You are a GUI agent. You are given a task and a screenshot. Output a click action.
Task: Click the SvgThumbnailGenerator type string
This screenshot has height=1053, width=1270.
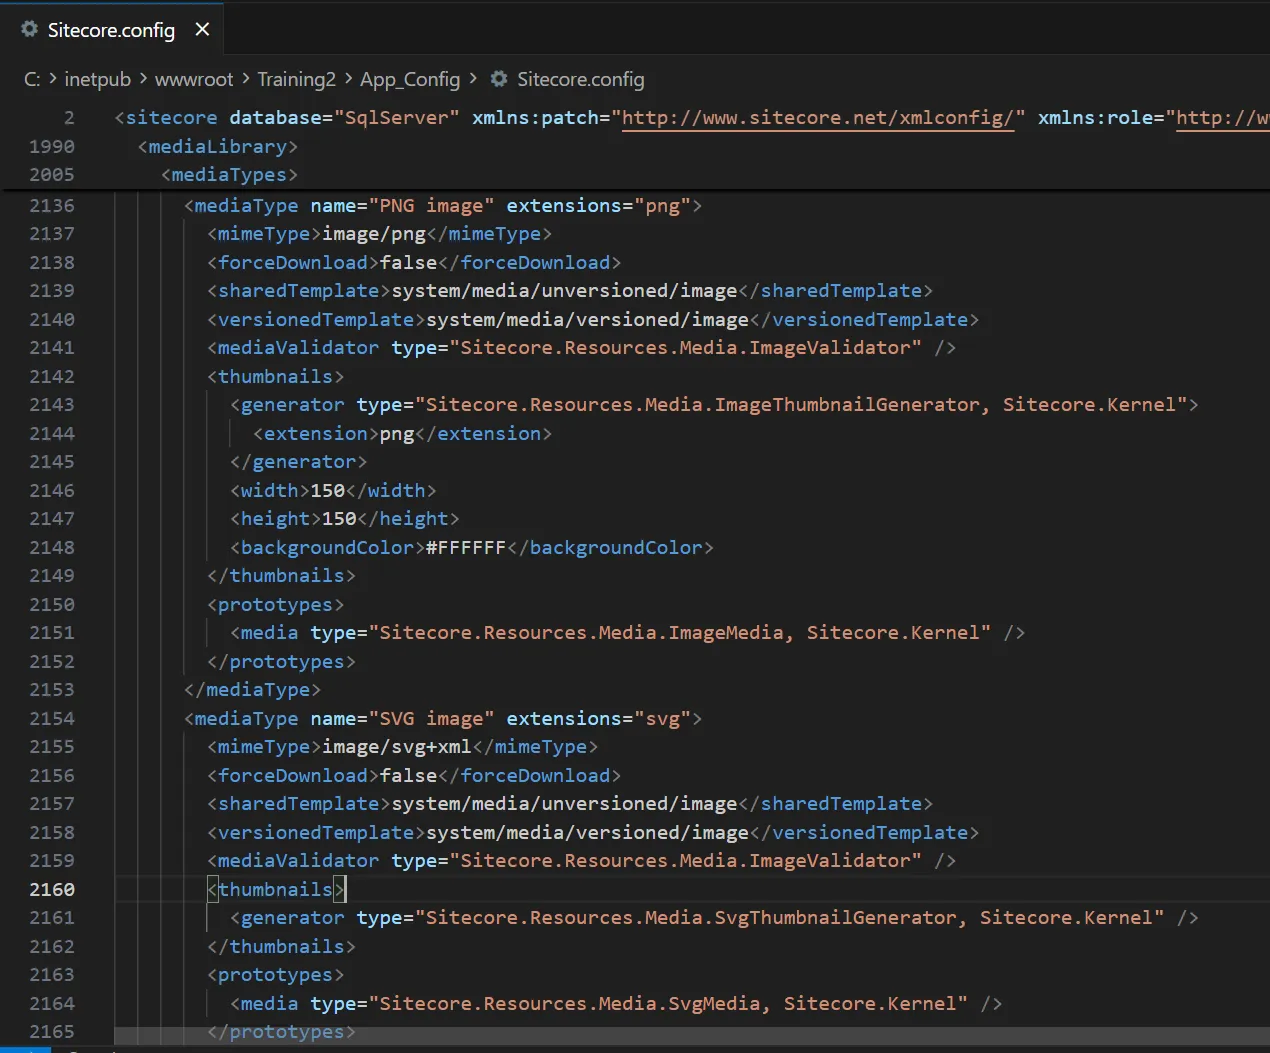789,917
